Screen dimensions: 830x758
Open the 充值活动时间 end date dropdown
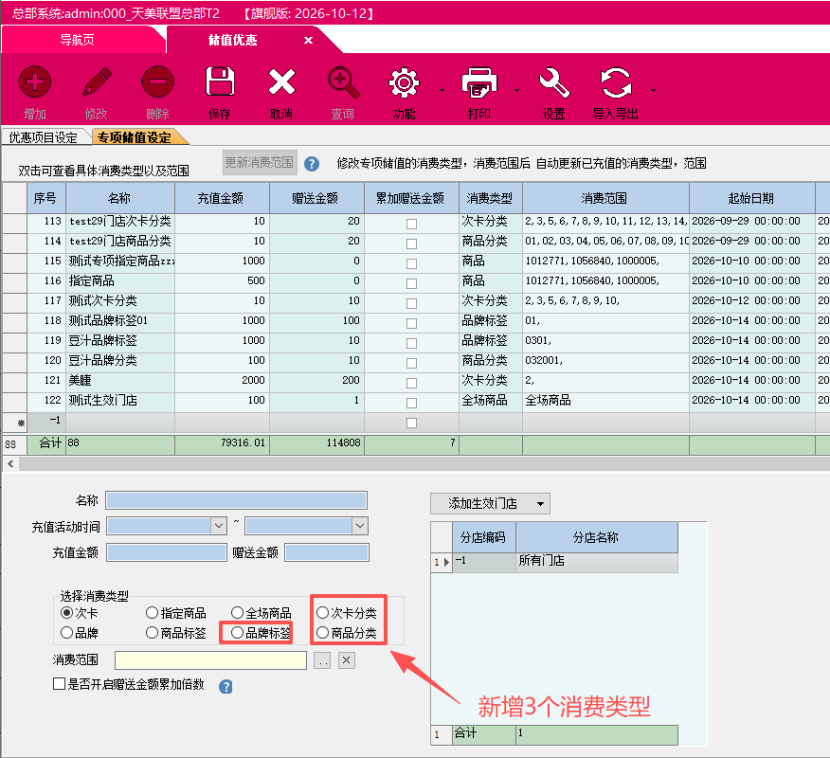pyautogui.click(x=360, y=526)
